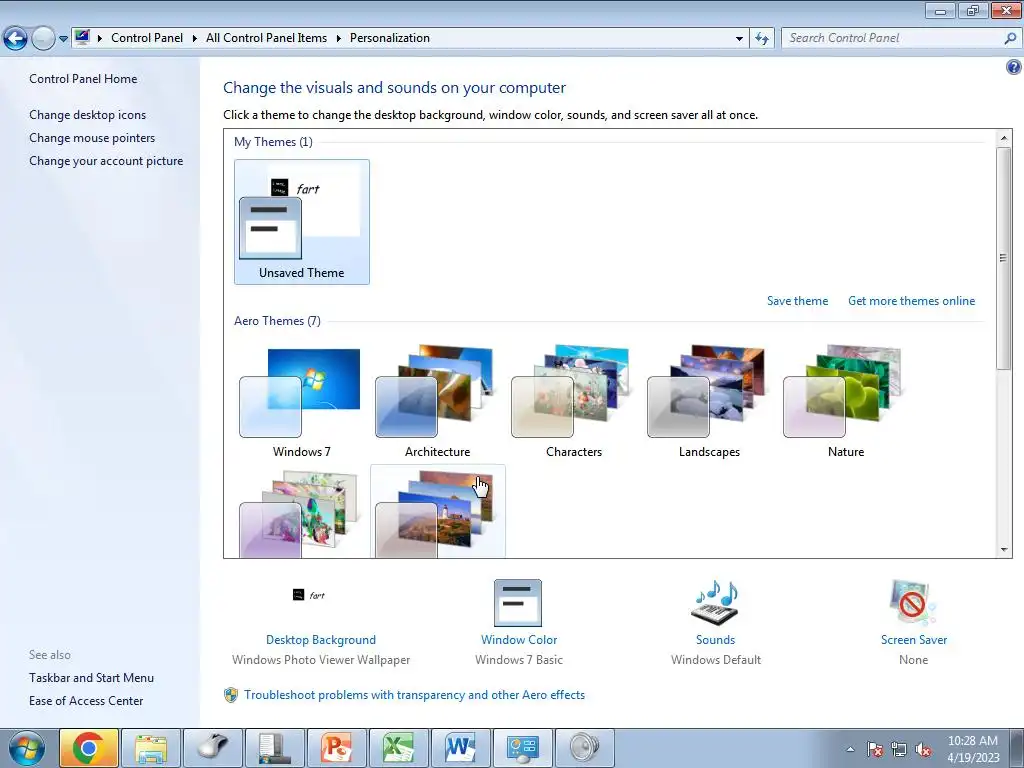Open Change desktop icons
Image resolution: width=1024 pixels, height=768 pixels.
[x=88, y=114]
